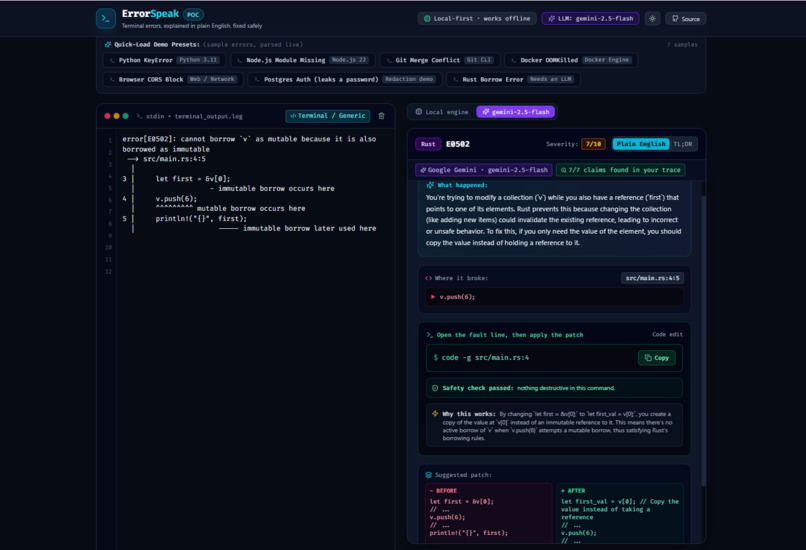
Task: Click the POC badge next to ErrorSpeak
Action: 193,14
